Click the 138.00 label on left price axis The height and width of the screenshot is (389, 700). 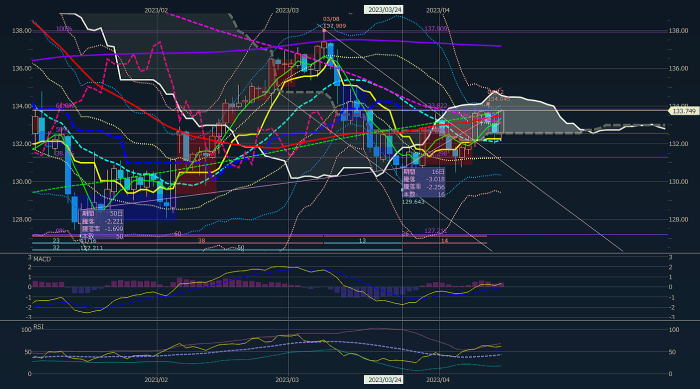click(x=21, y=31)
